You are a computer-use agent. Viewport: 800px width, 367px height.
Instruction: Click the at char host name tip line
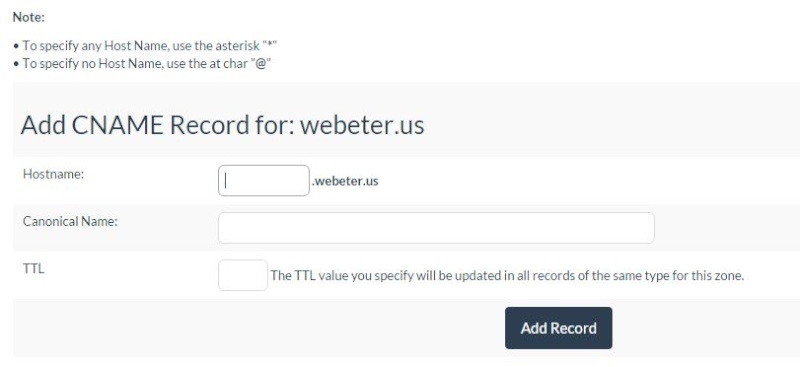(142, 64)
